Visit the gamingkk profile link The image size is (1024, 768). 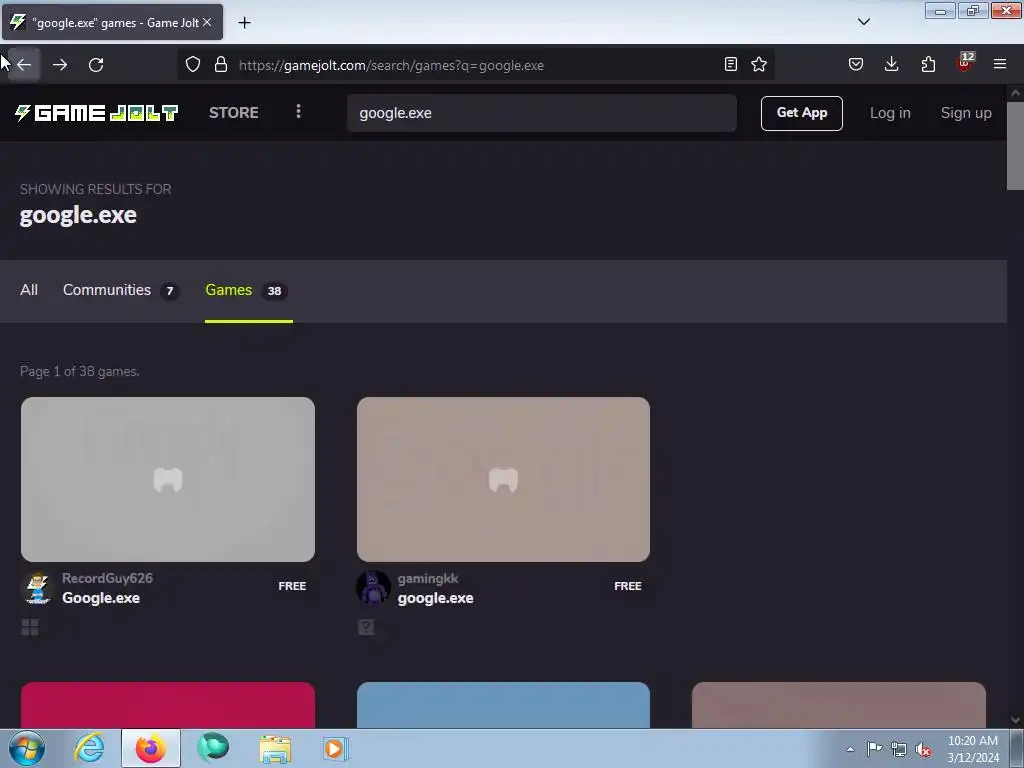coord(428,578)
